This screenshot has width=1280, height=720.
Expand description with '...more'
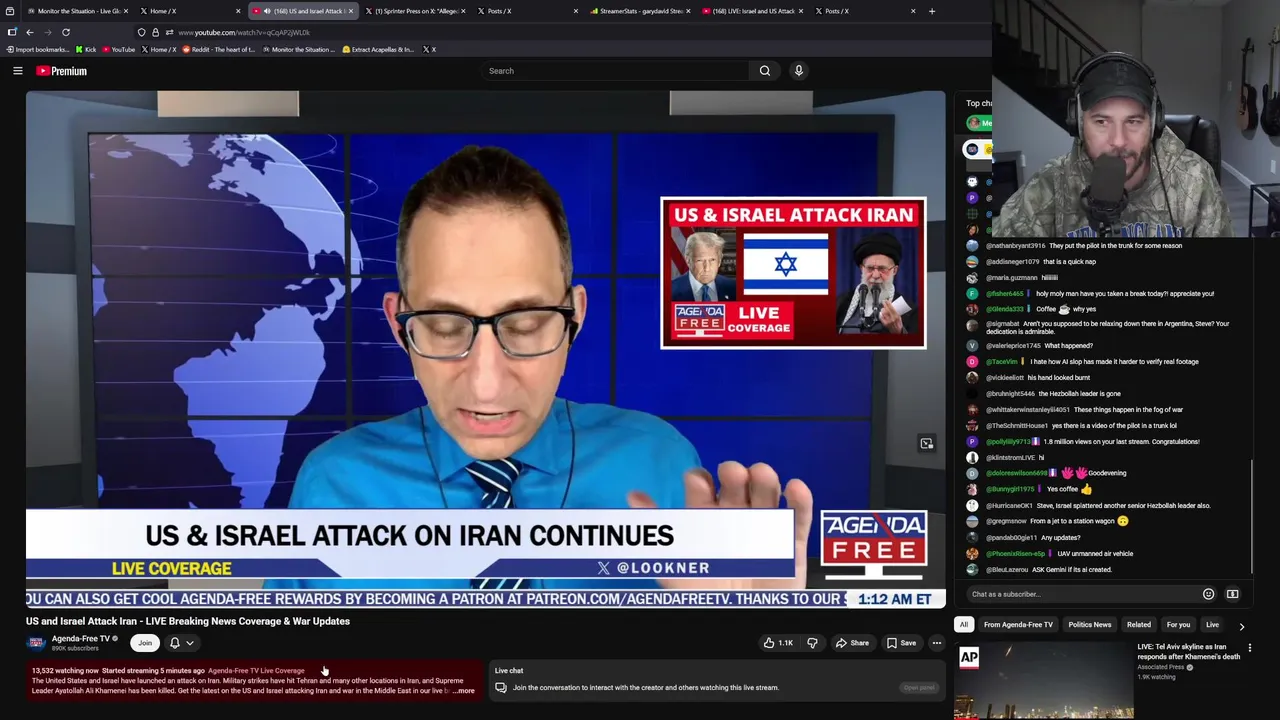pyautogui.click(x=464, y=691)
